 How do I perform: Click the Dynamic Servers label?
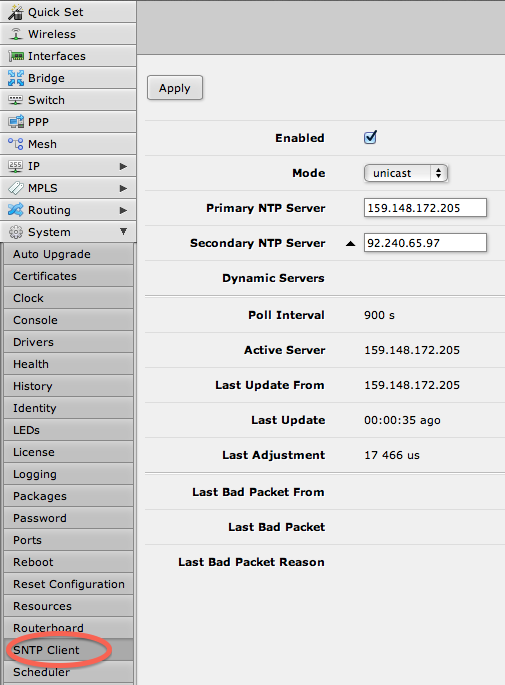coord(273,278)
